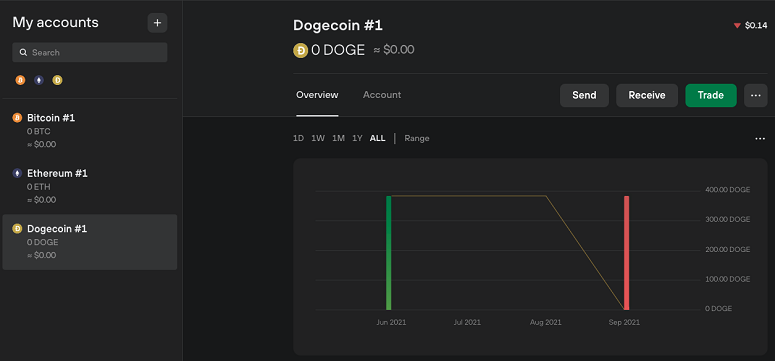The height and width of the screenshot is (361, 775).
Task: Click the green Trade button
Action: coord(711,95)
